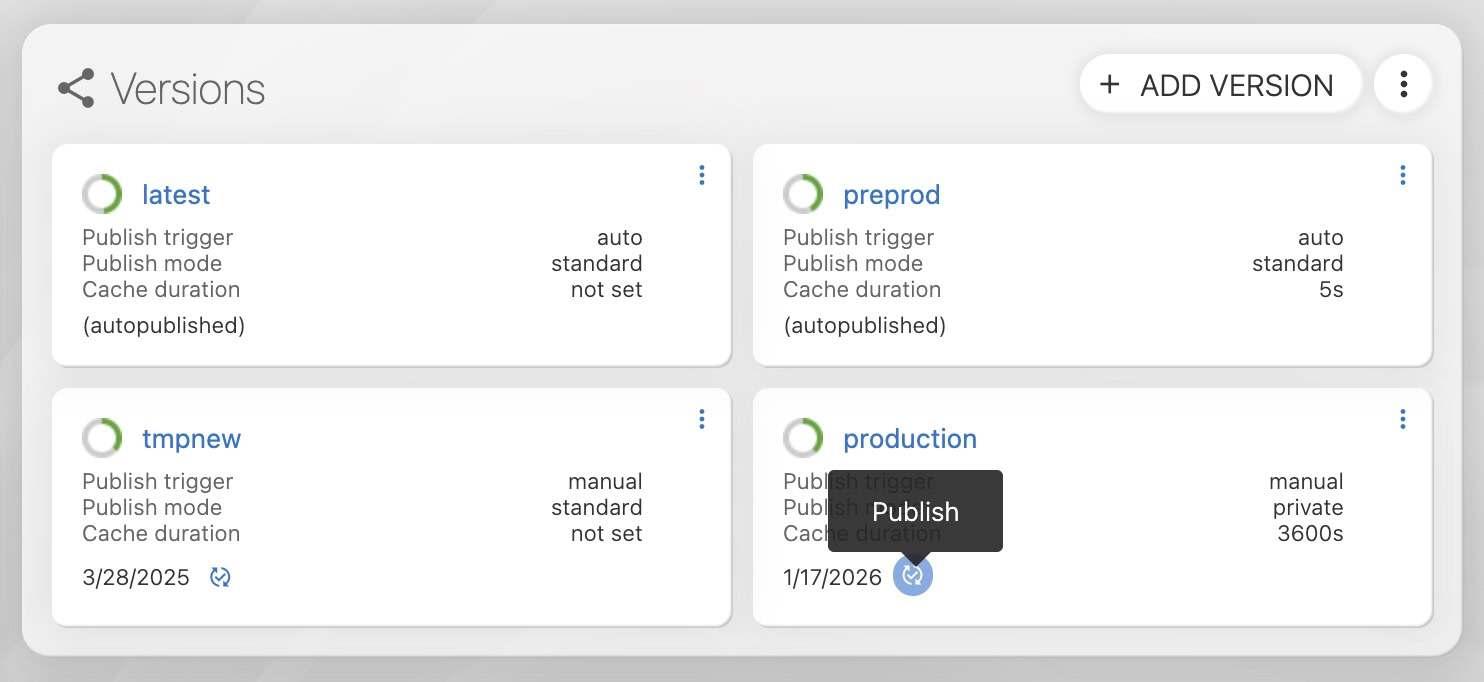
Task: Open the latest version link
Action: [176, 195]
